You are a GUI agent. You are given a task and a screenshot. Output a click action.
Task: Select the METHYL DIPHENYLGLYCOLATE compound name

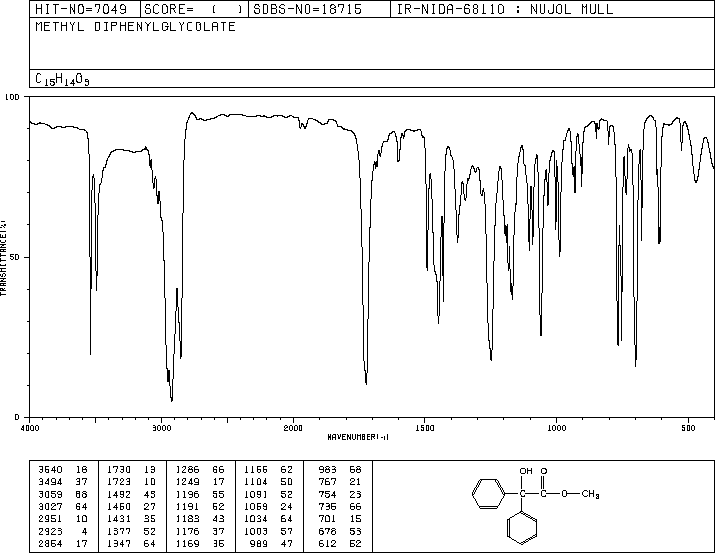[x=135, y=26]
